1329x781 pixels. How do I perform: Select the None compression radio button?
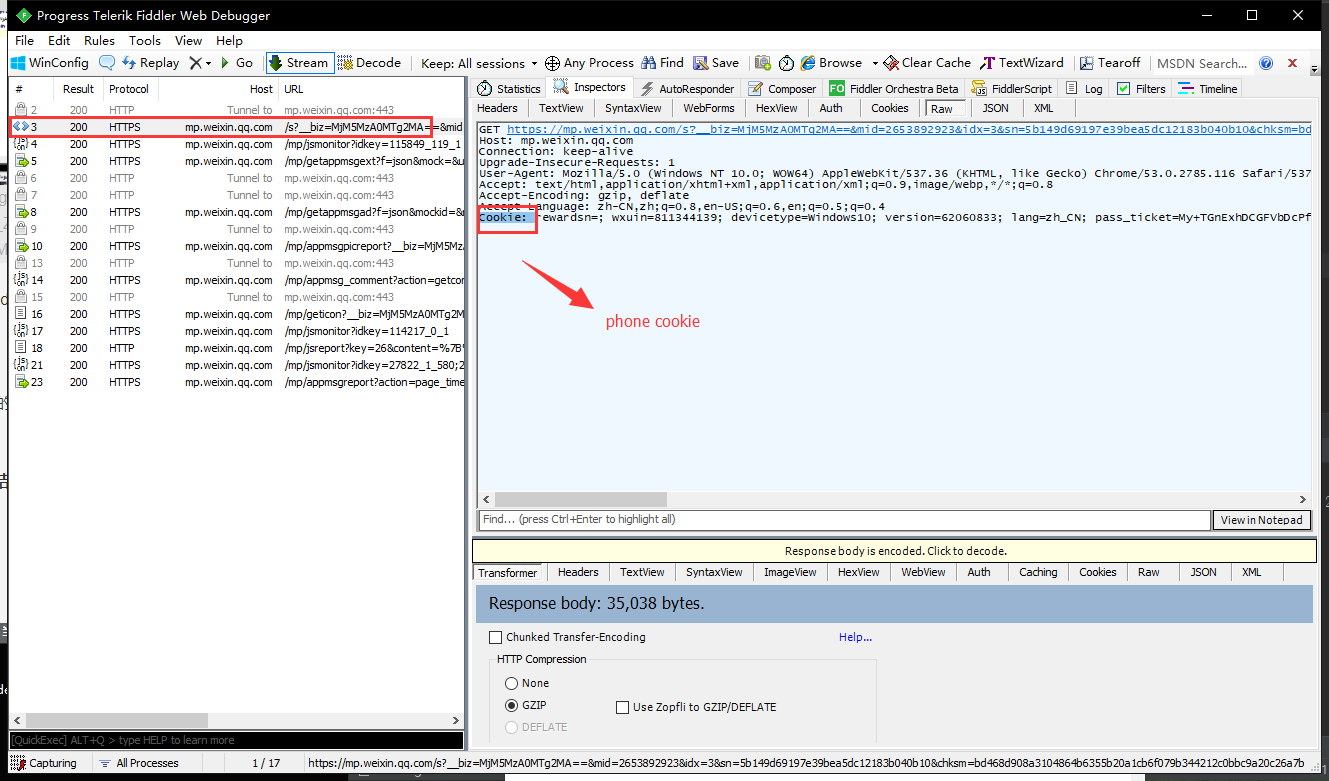[512, 683]
